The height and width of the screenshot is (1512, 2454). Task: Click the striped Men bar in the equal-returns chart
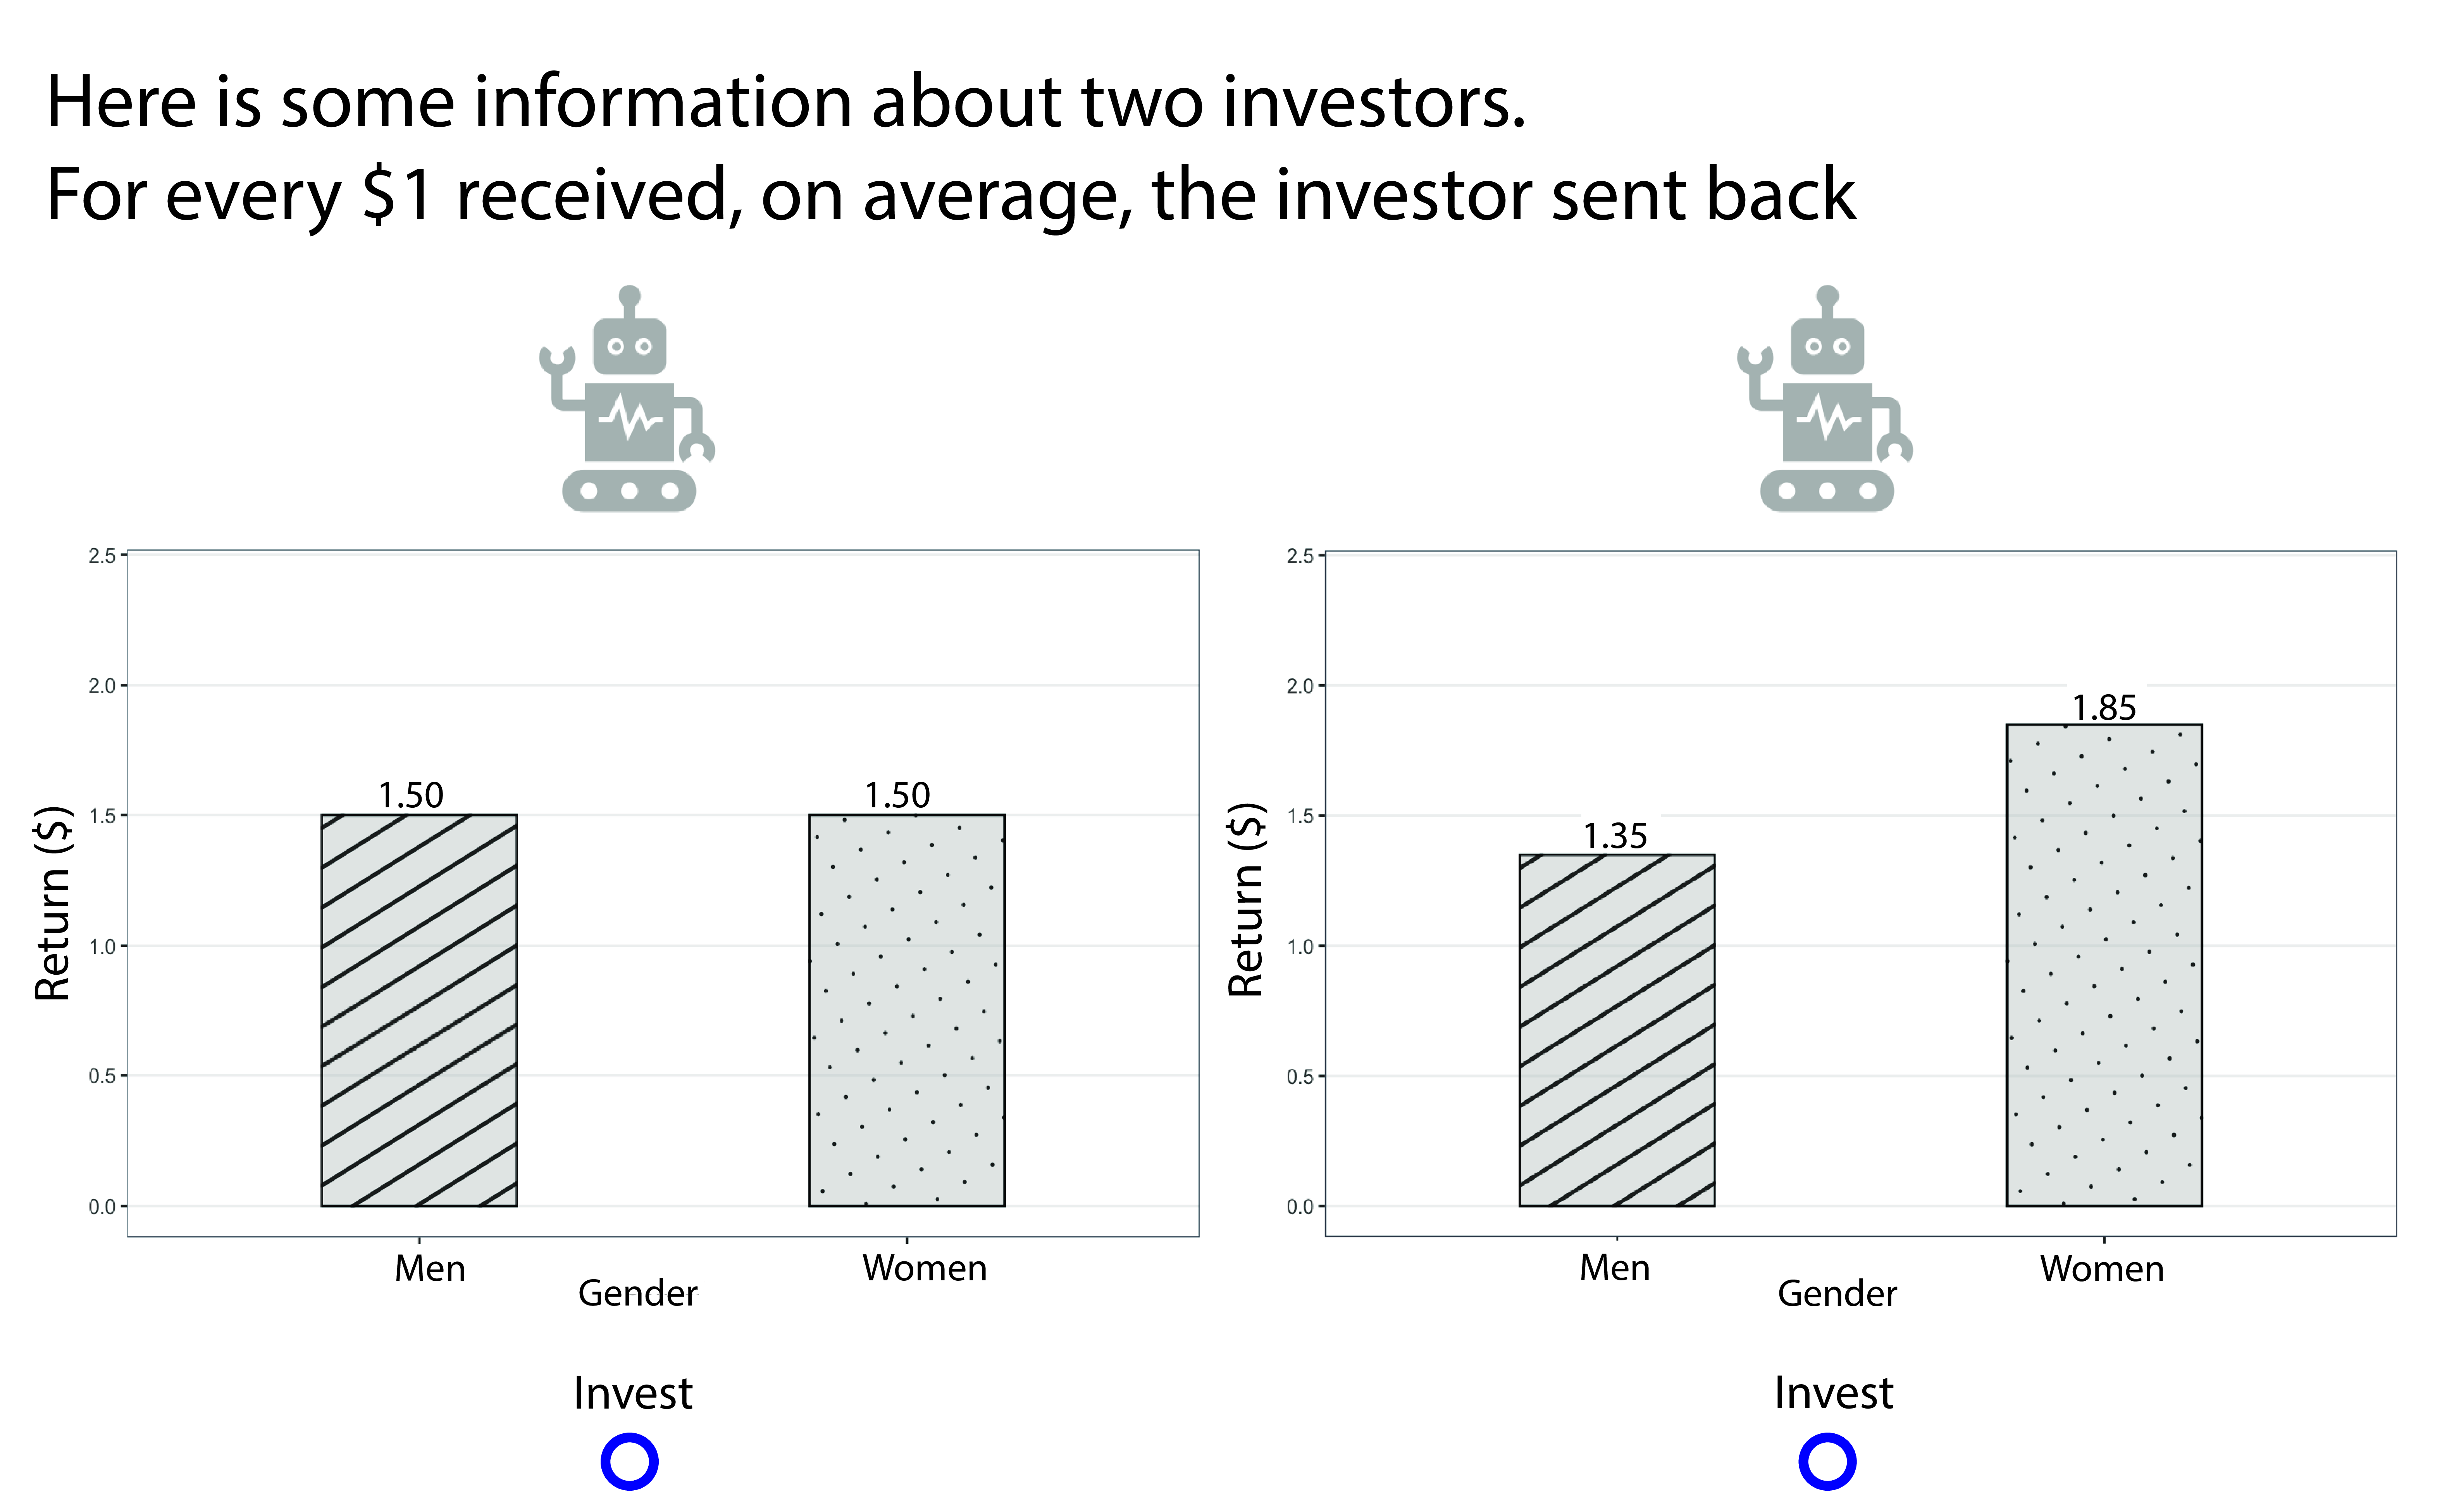pyautogui.click(x=419, y=1010)
